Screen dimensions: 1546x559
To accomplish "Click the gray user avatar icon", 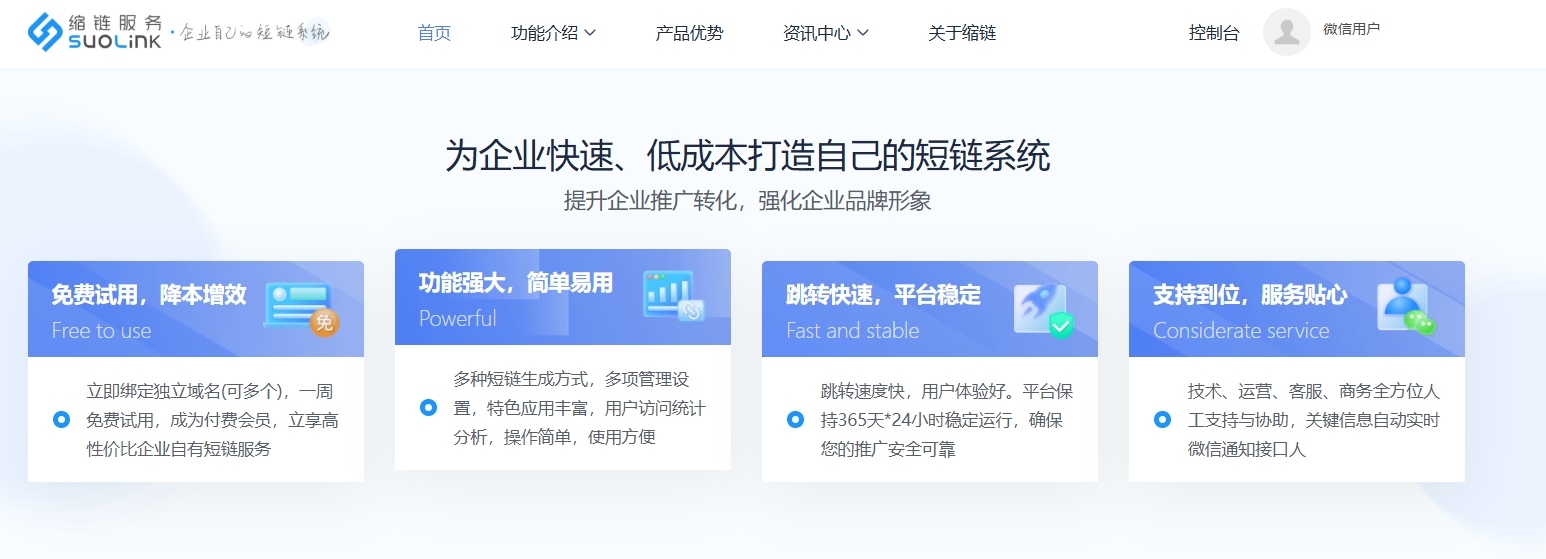I will click(1286, 32).
